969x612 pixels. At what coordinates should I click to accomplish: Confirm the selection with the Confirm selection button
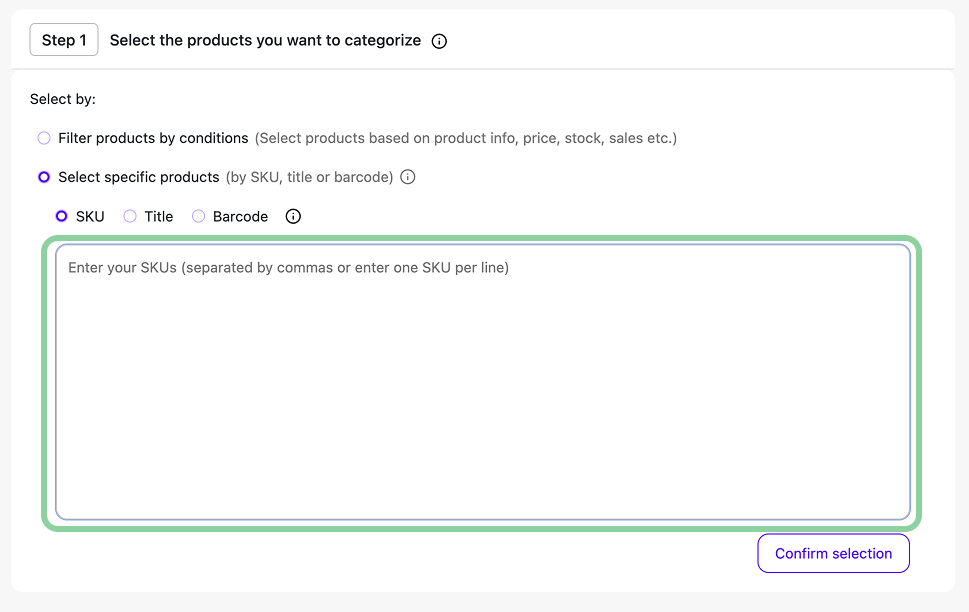coord(834,553)
